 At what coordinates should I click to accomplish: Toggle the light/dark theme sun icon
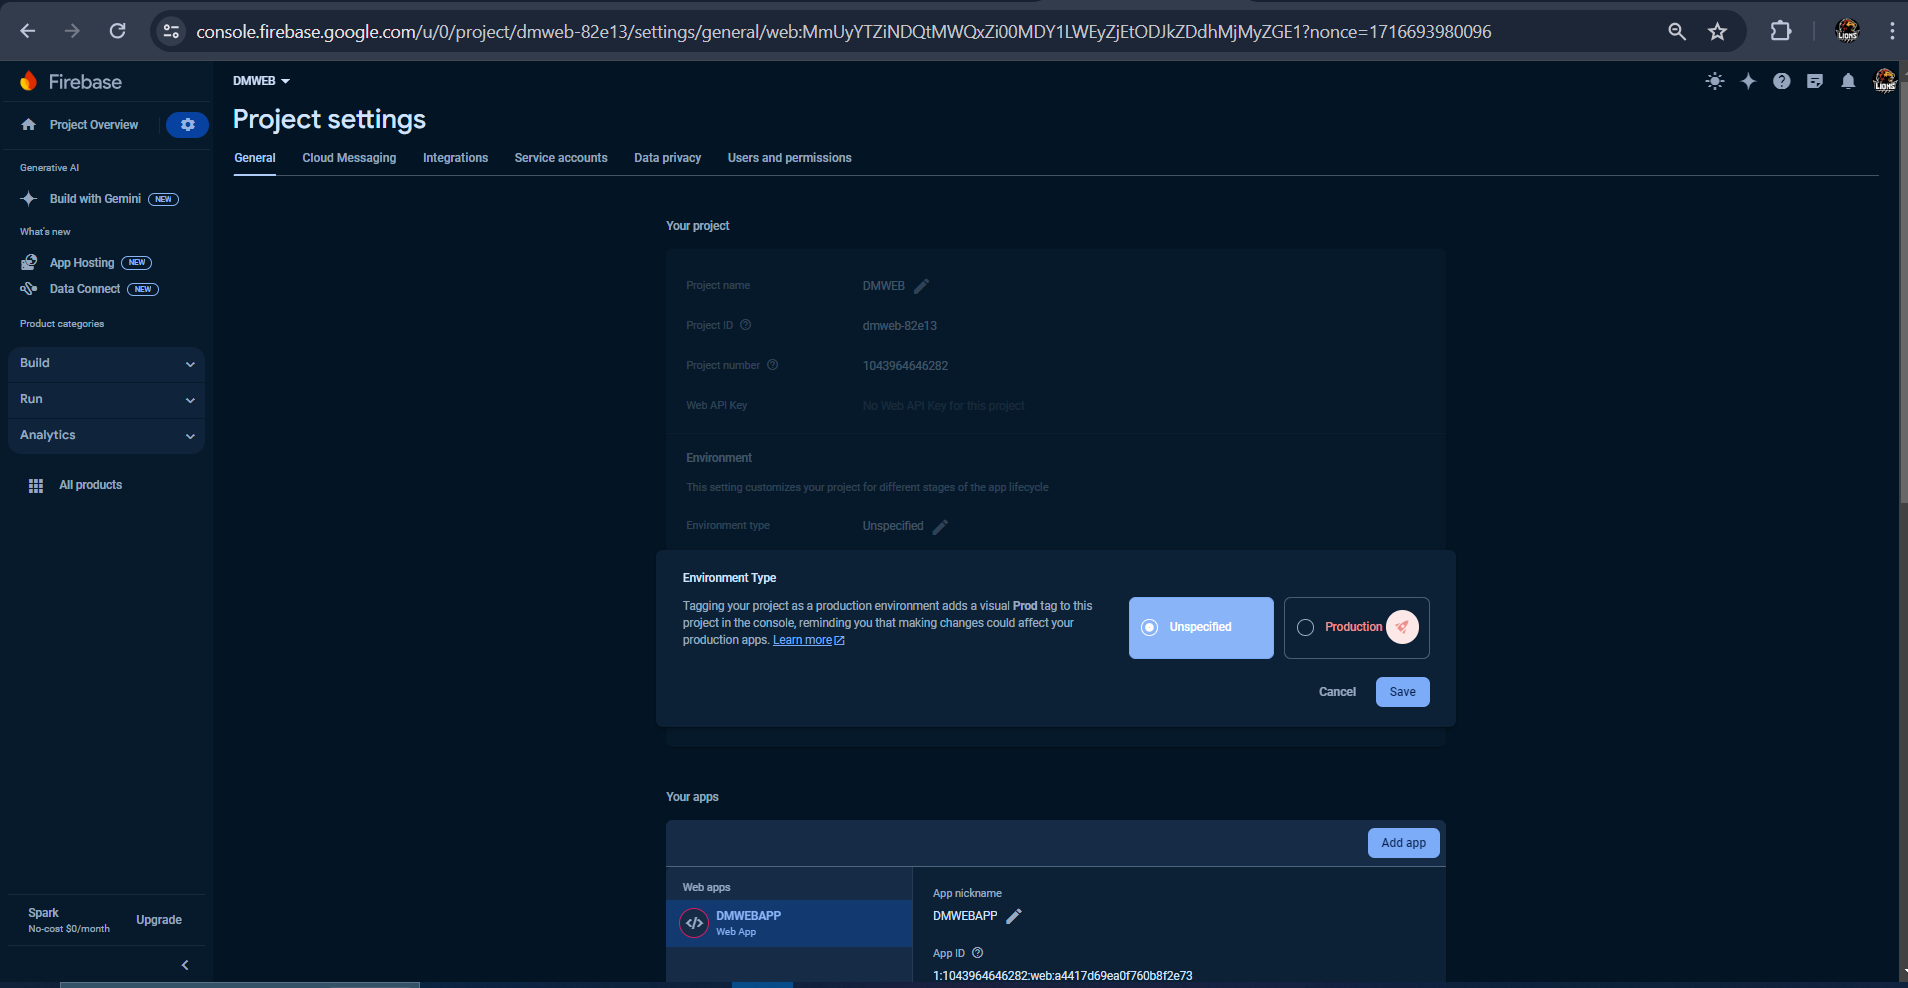[1715, 82]
